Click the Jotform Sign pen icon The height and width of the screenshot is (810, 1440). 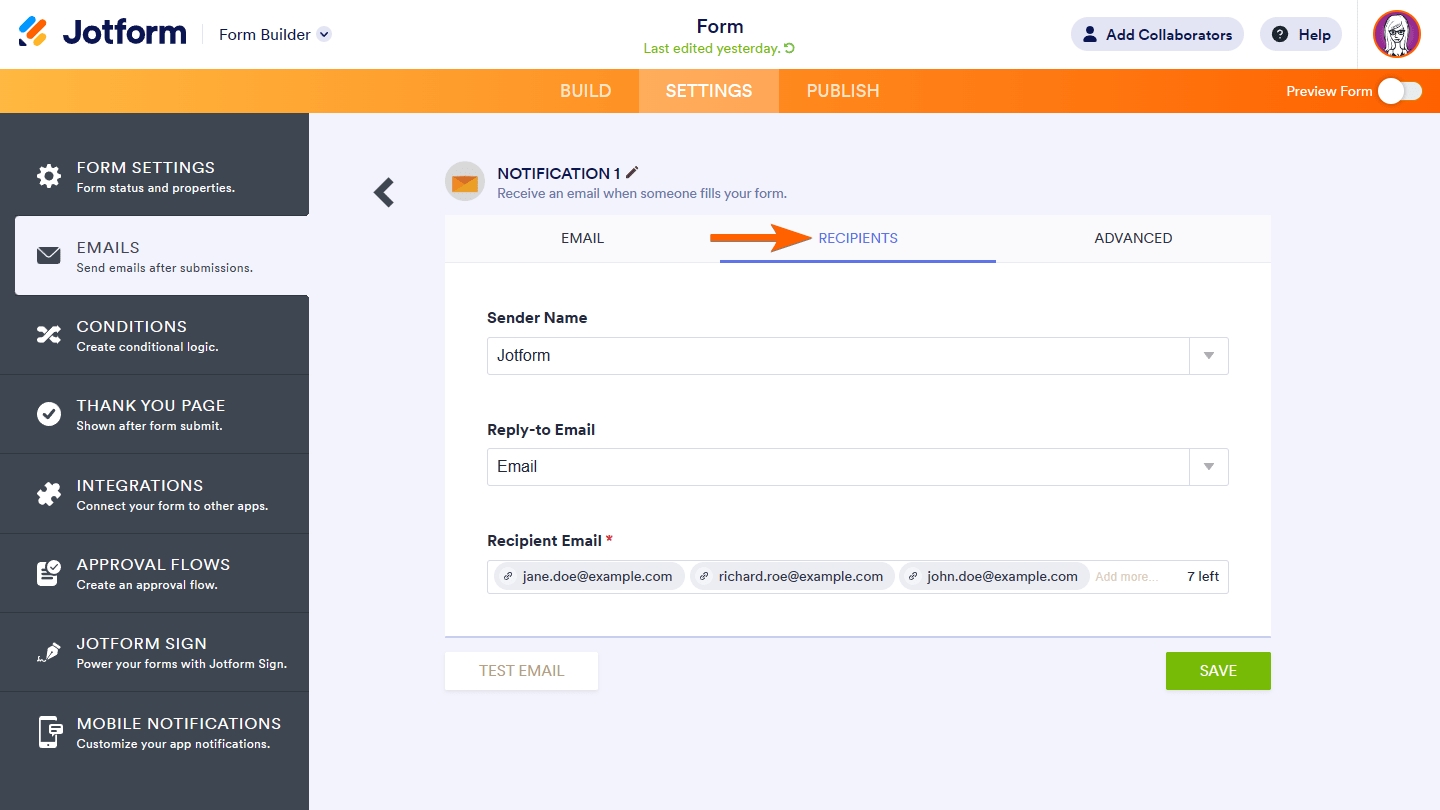click(x=49, y=651)
